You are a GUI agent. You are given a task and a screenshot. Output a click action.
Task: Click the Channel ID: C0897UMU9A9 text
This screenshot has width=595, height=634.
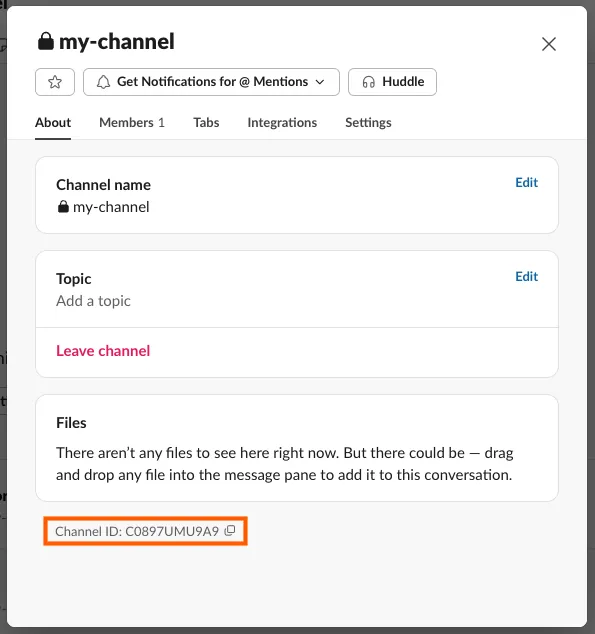point(137,531)
